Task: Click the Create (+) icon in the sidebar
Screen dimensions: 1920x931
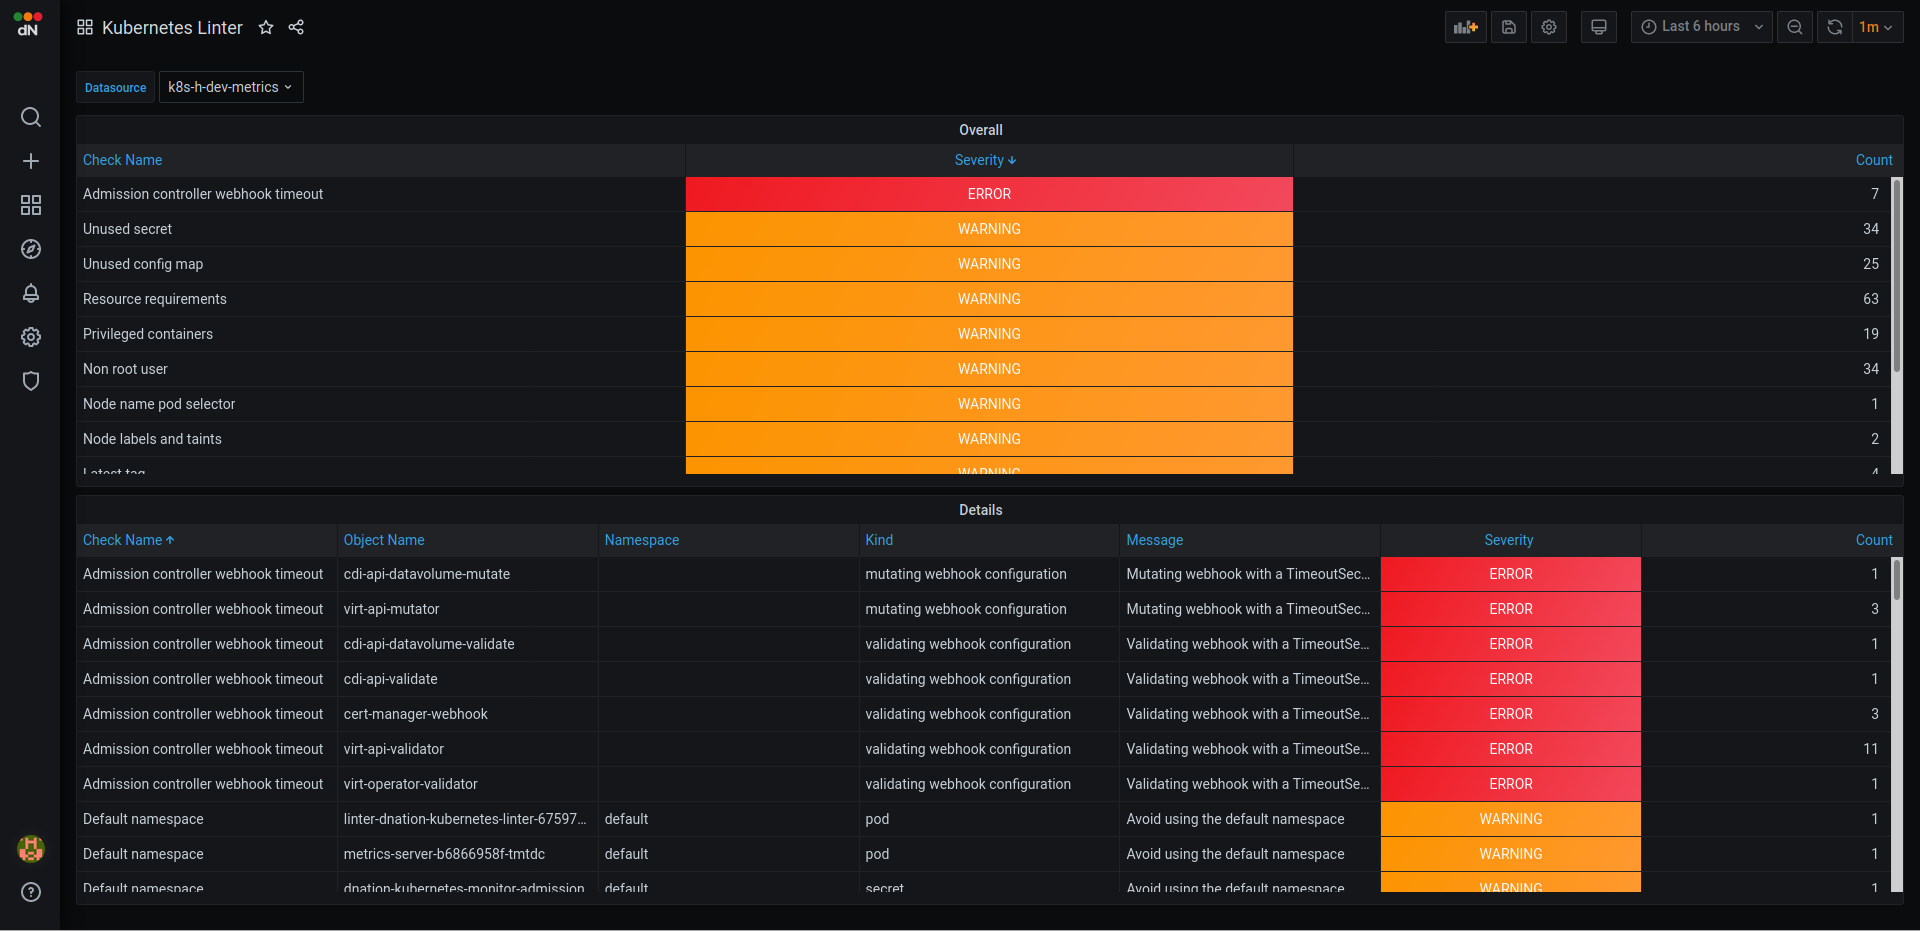Action: (30, 160)
